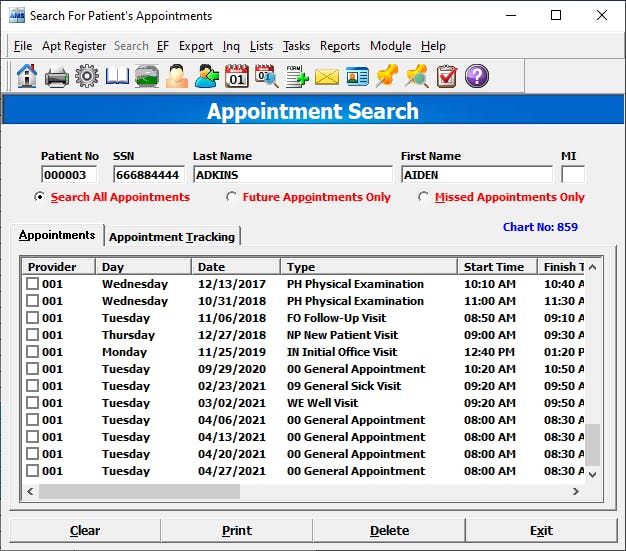The image size is (626, 551).
Task: Click the calendar with magnifier icon
Action: click(x=267, y=76)
